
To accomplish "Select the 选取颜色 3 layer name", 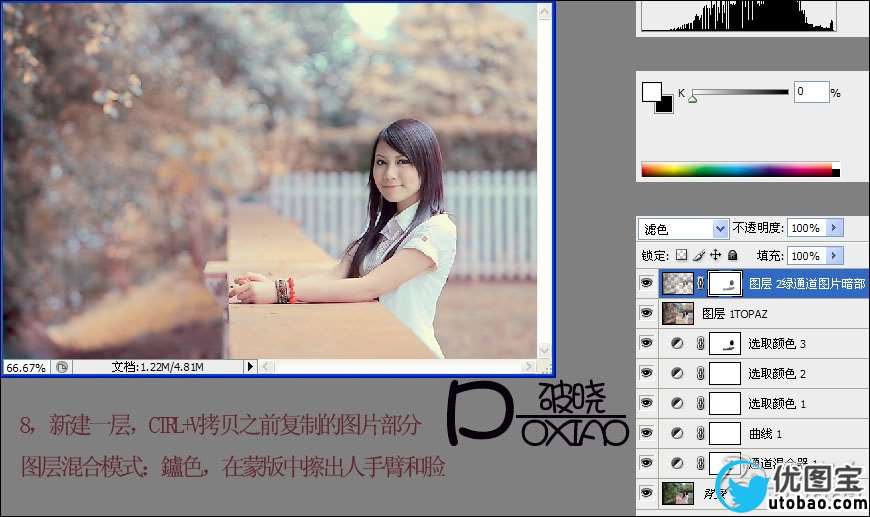I will coord(777,344).
